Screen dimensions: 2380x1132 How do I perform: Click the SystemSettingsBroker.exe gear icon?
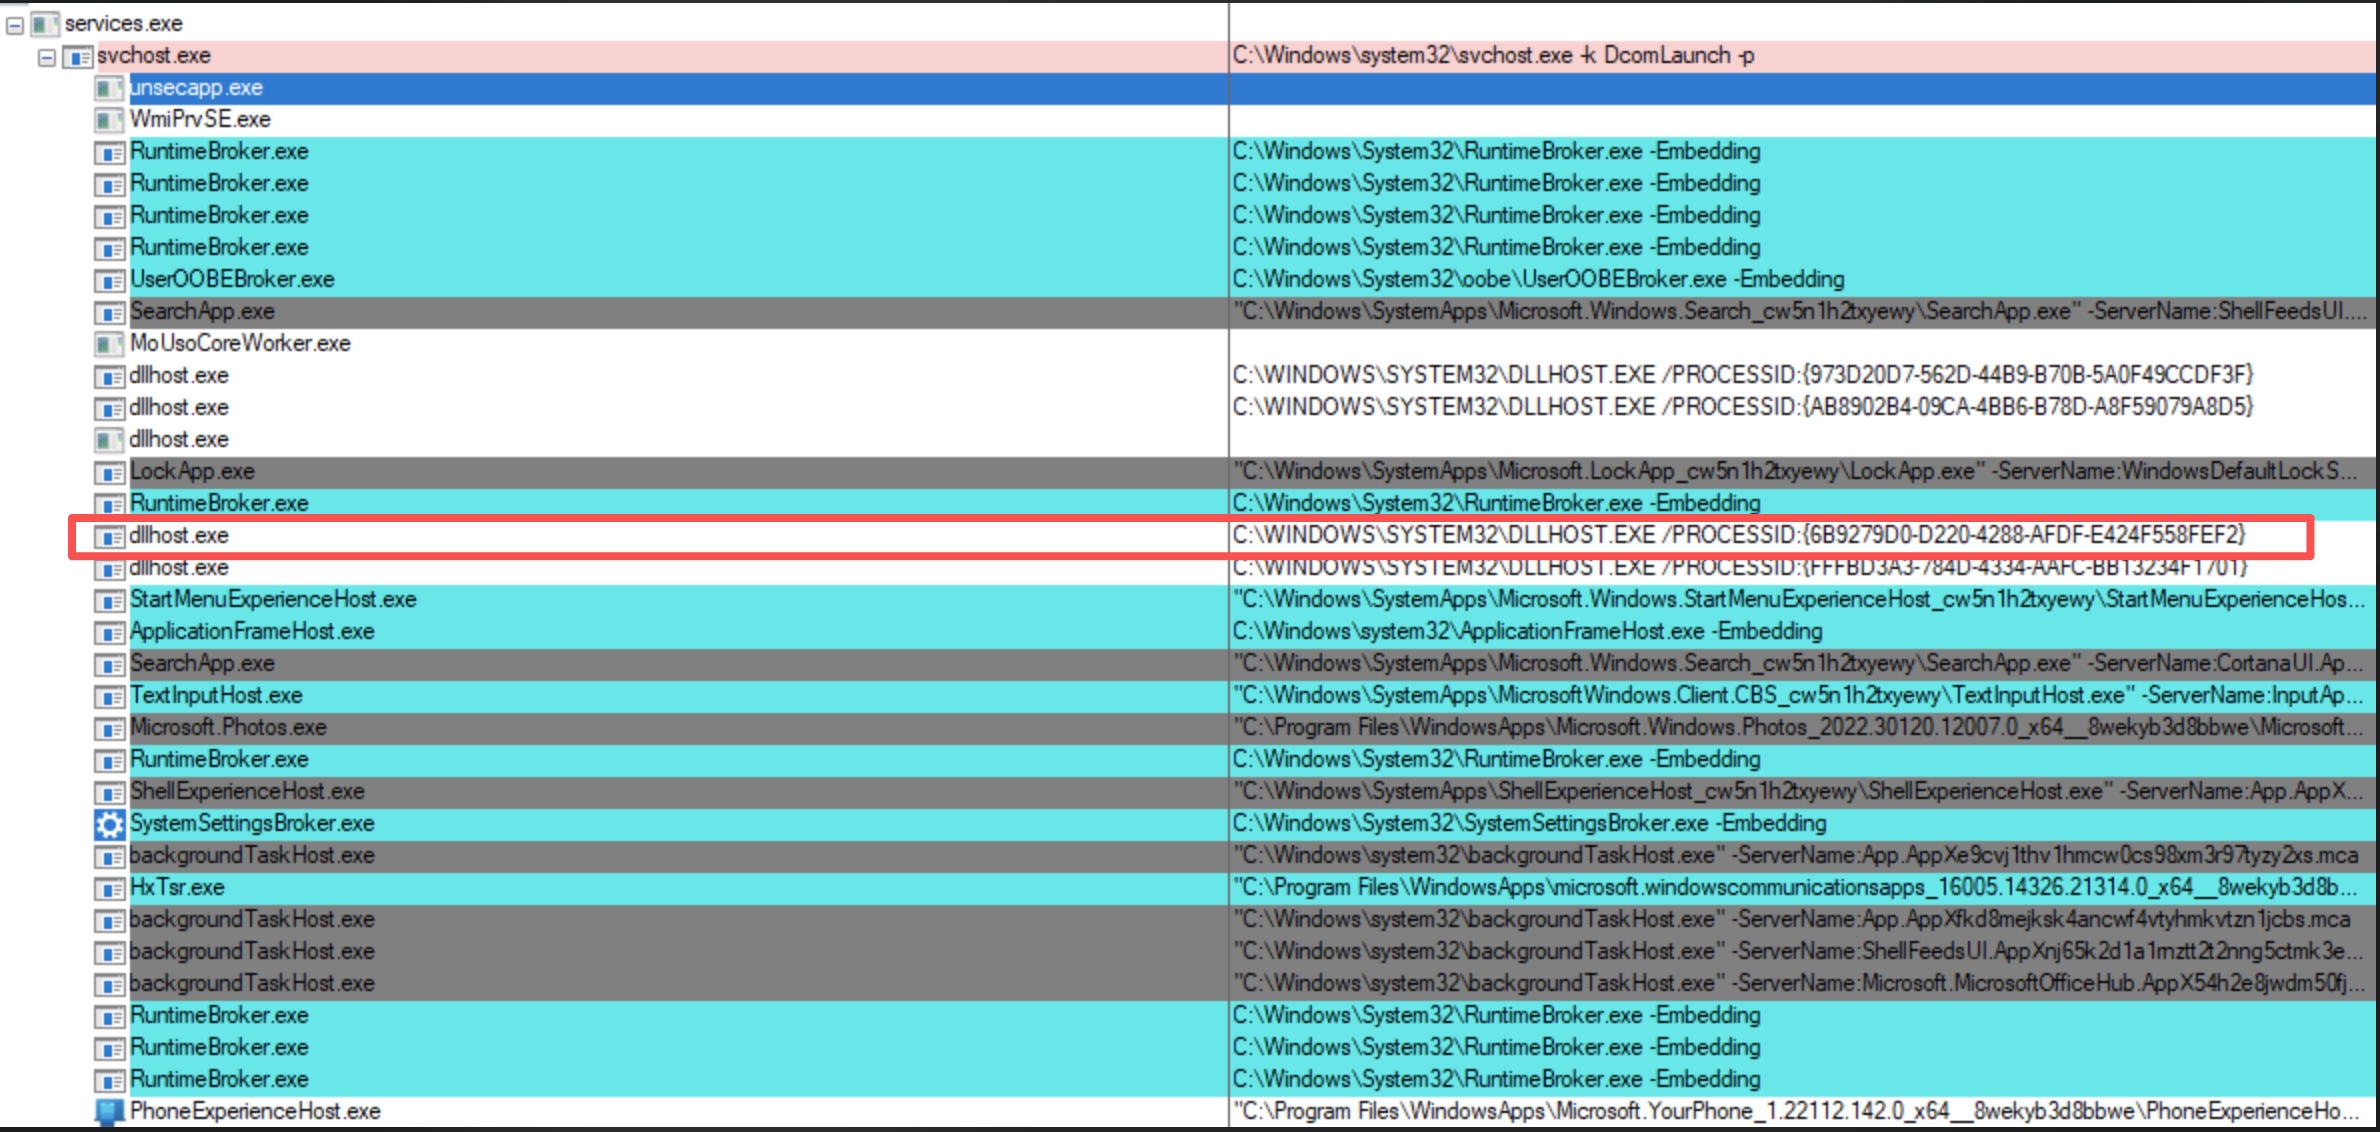[x=109, y=824]
